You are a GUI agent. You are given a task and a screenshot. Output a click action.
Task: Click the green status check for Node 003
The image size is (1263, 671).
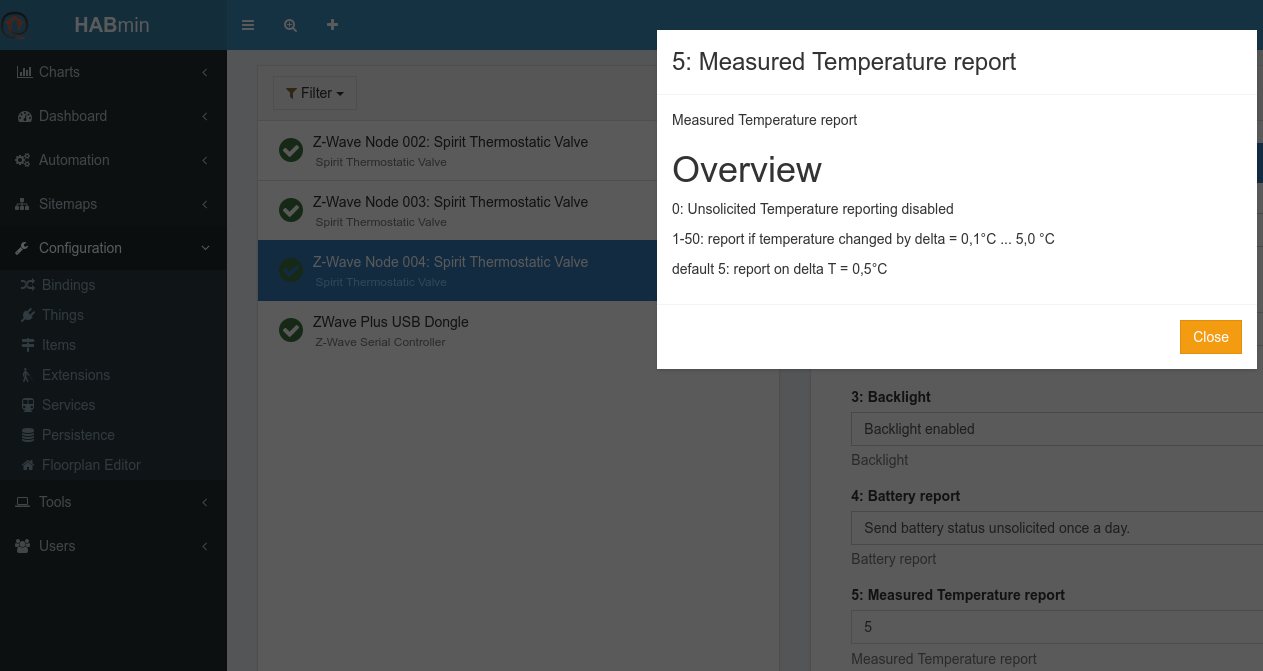(291, 210)
